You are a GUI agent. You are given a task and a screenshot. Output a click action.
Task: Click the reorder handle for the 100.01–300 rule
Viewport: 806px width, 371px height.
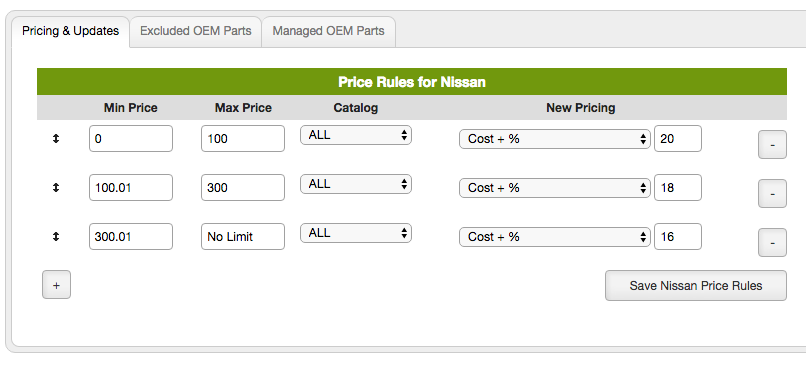(56, 188)
